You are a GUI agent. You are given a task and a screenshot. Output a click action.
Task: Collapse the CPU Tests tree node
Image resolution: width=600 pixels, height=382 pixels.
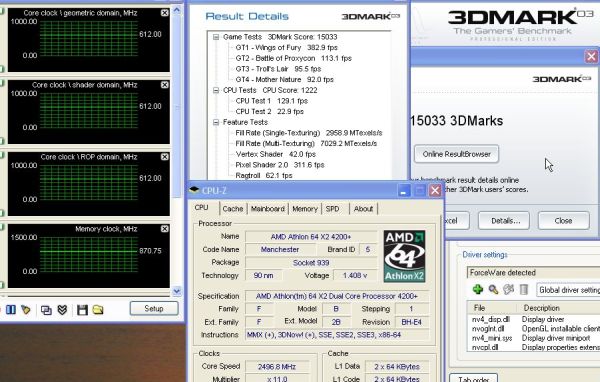(216, 90)
